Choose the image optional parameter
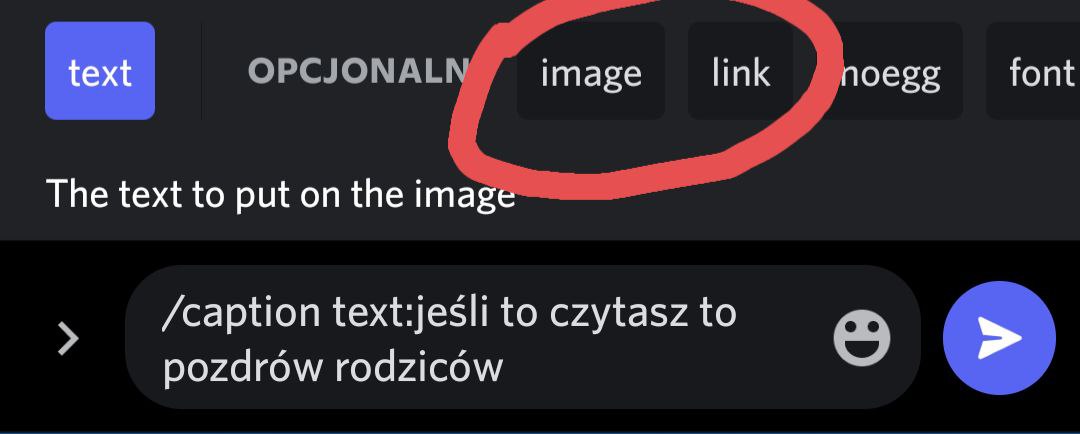The image size is (1080, 434). click(591, 71)
